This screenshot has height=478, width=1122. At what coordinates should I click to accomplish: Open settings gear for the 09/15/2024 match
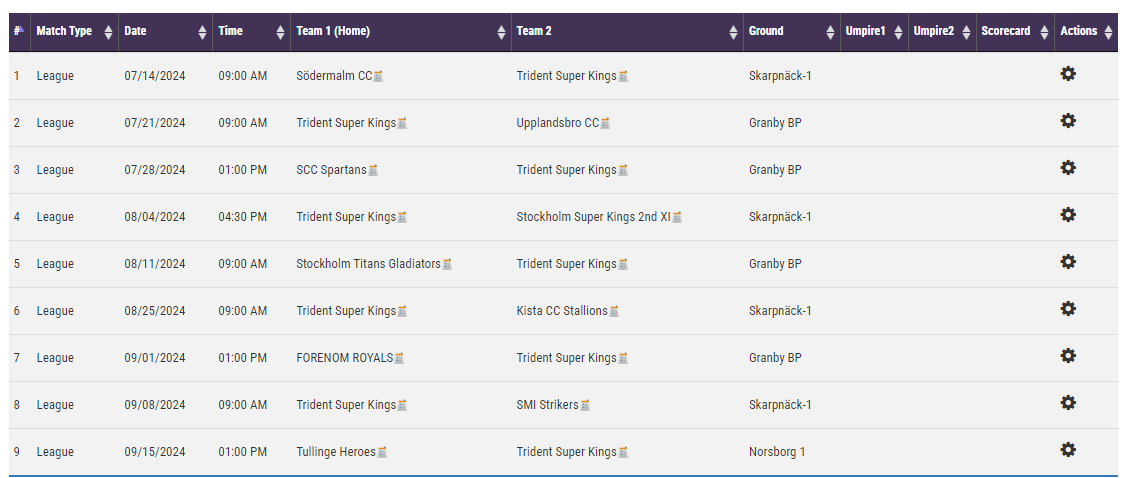click(1067, 450)
